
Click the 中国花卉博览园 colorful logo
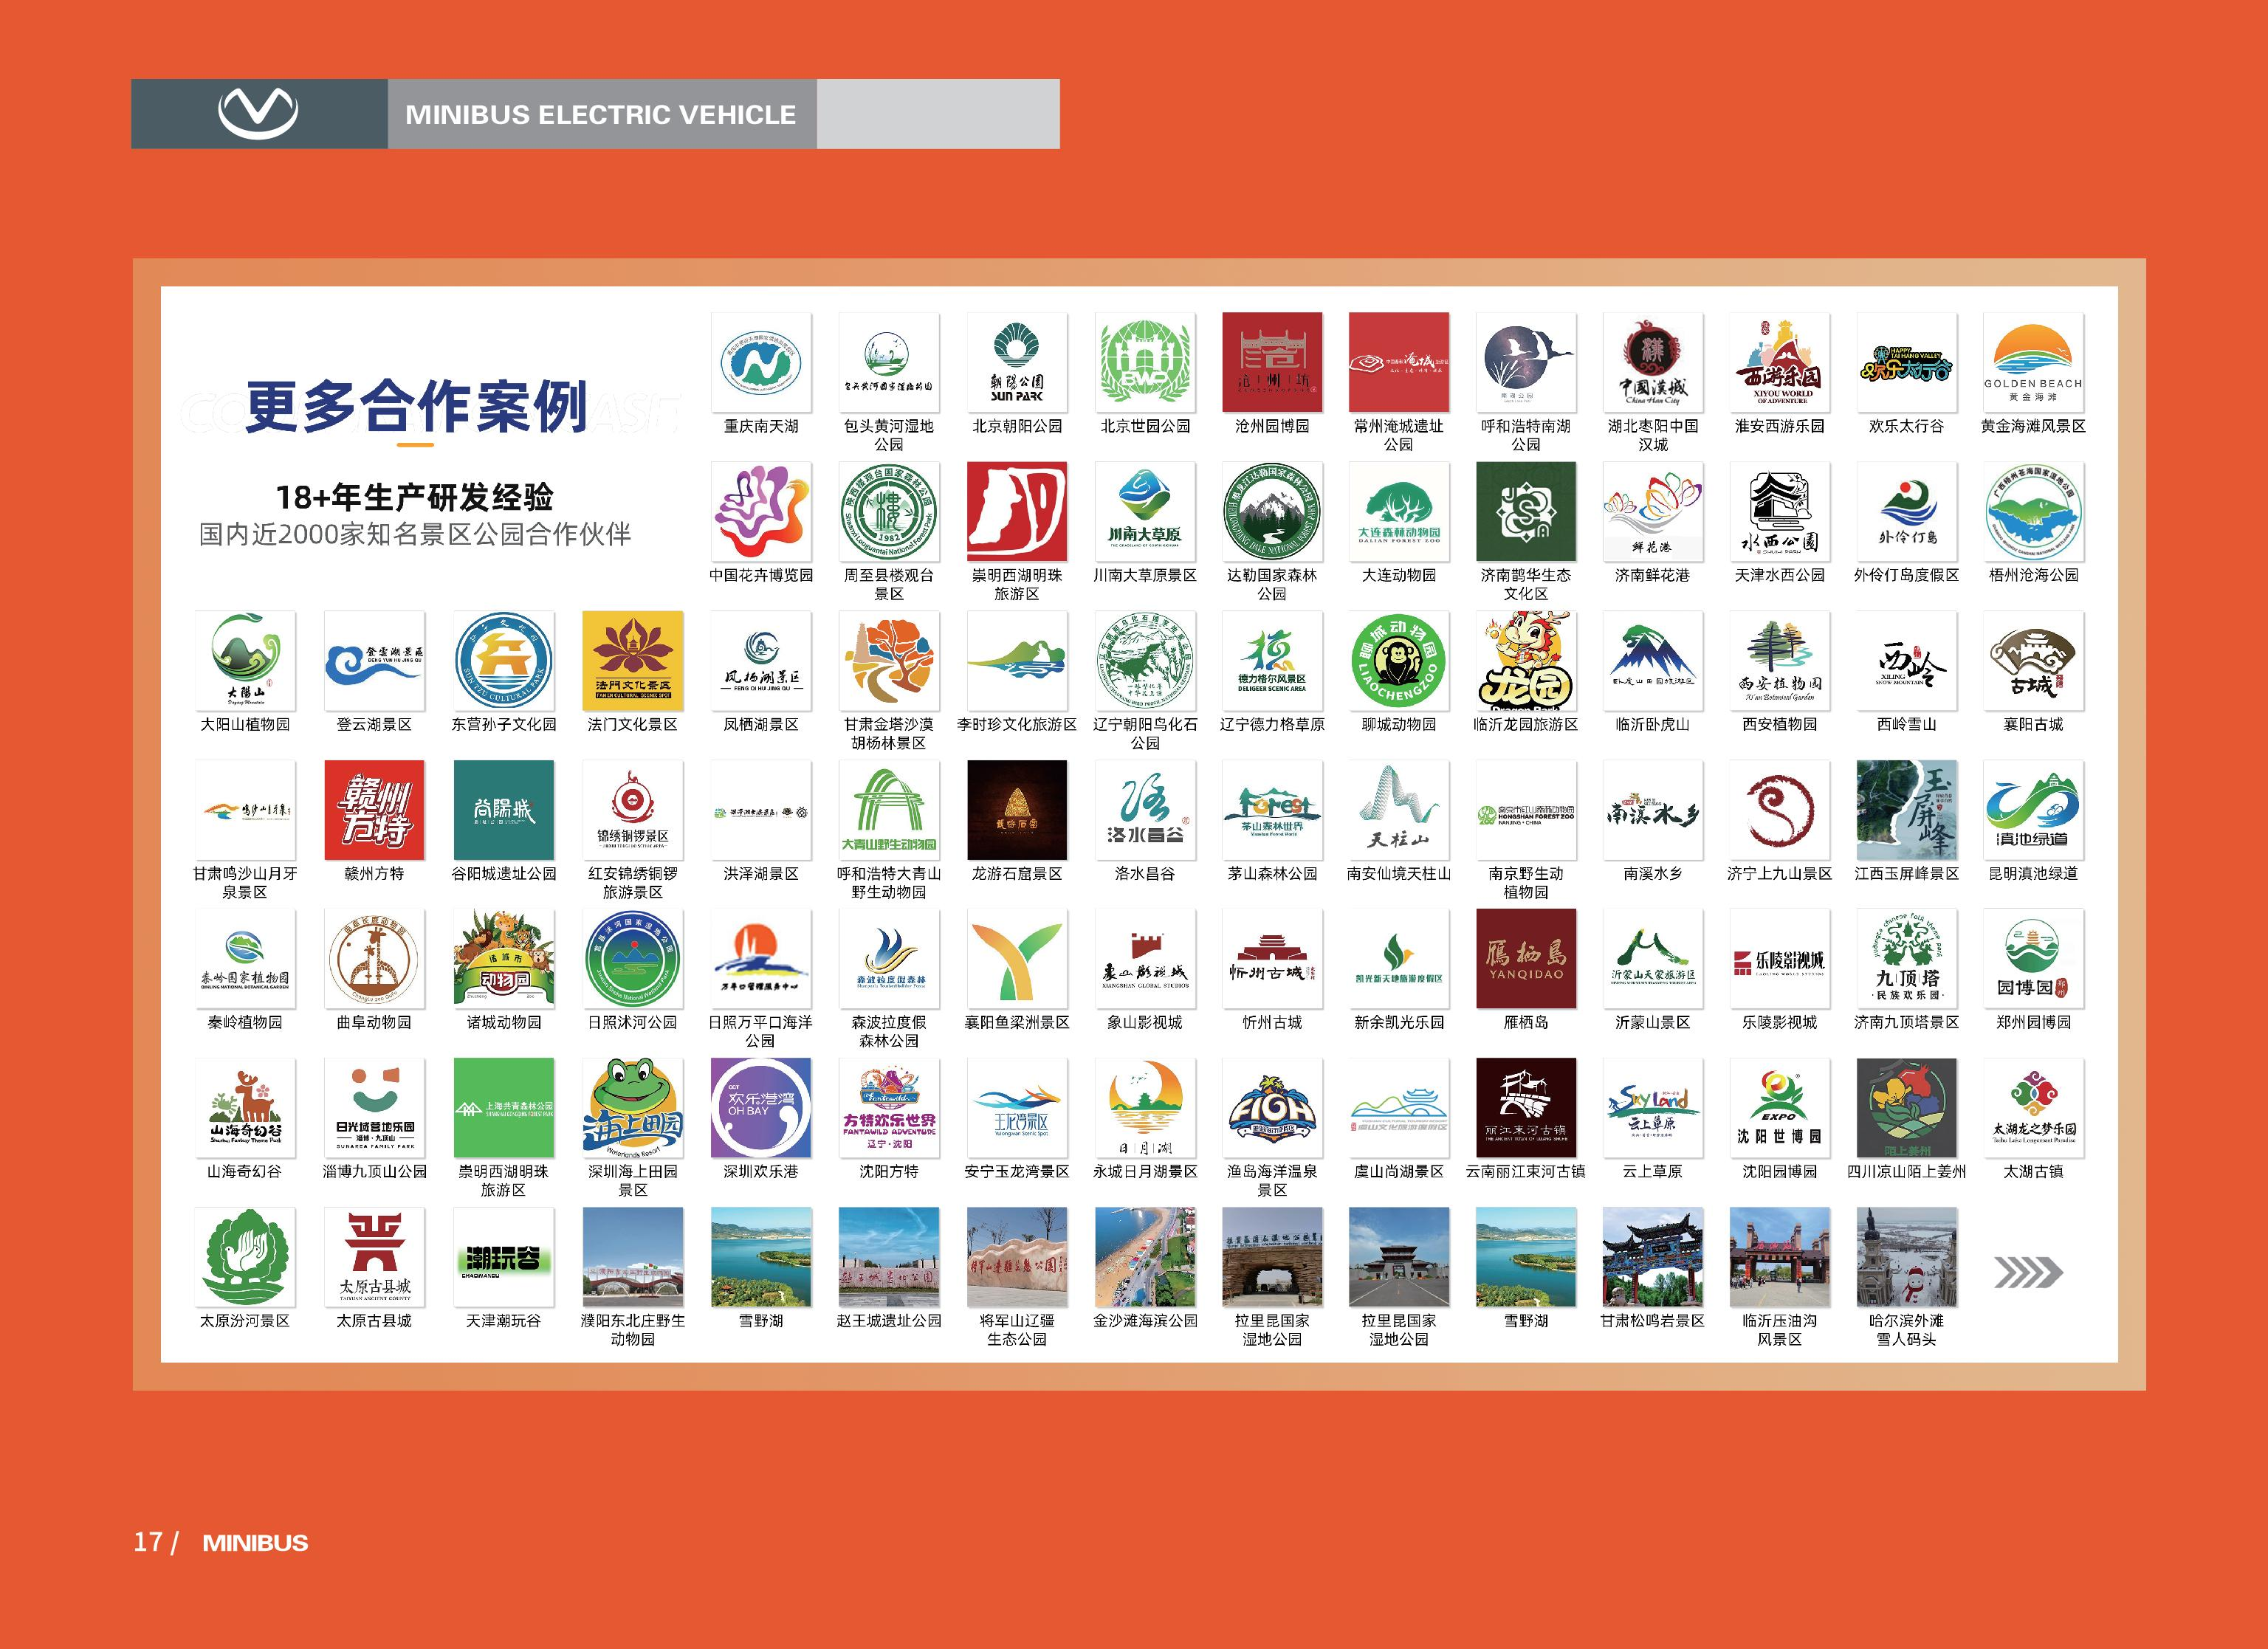761,512
